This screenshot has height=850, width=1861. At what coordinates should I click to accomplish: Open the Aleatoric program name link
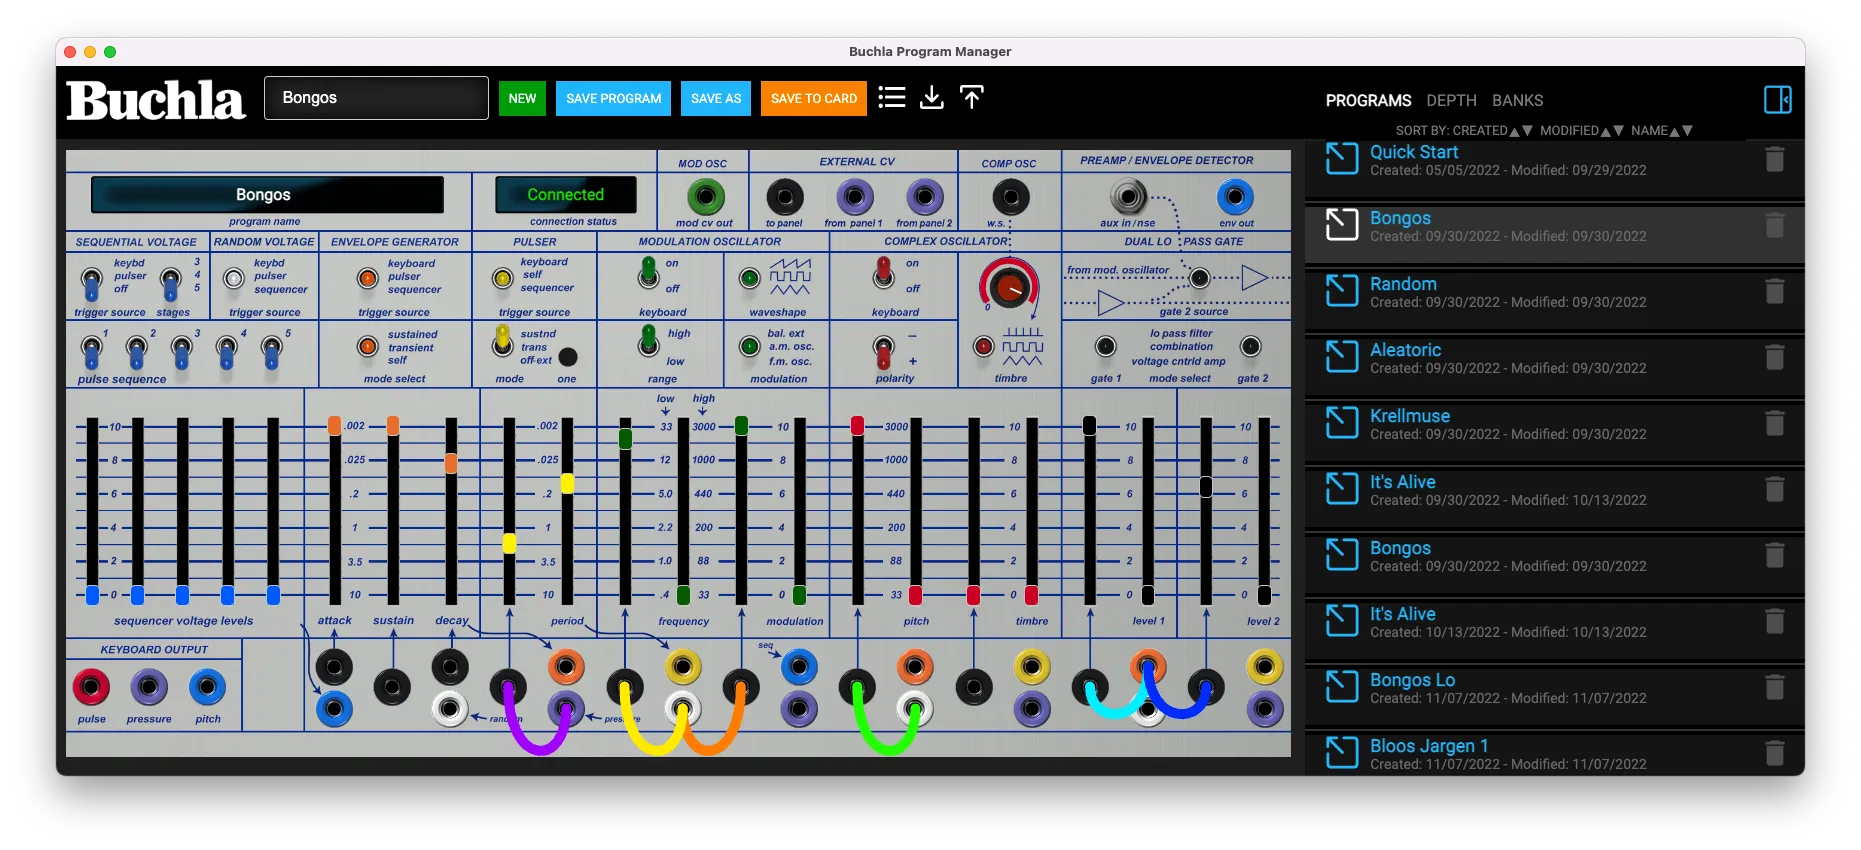tap(1405, 350)
